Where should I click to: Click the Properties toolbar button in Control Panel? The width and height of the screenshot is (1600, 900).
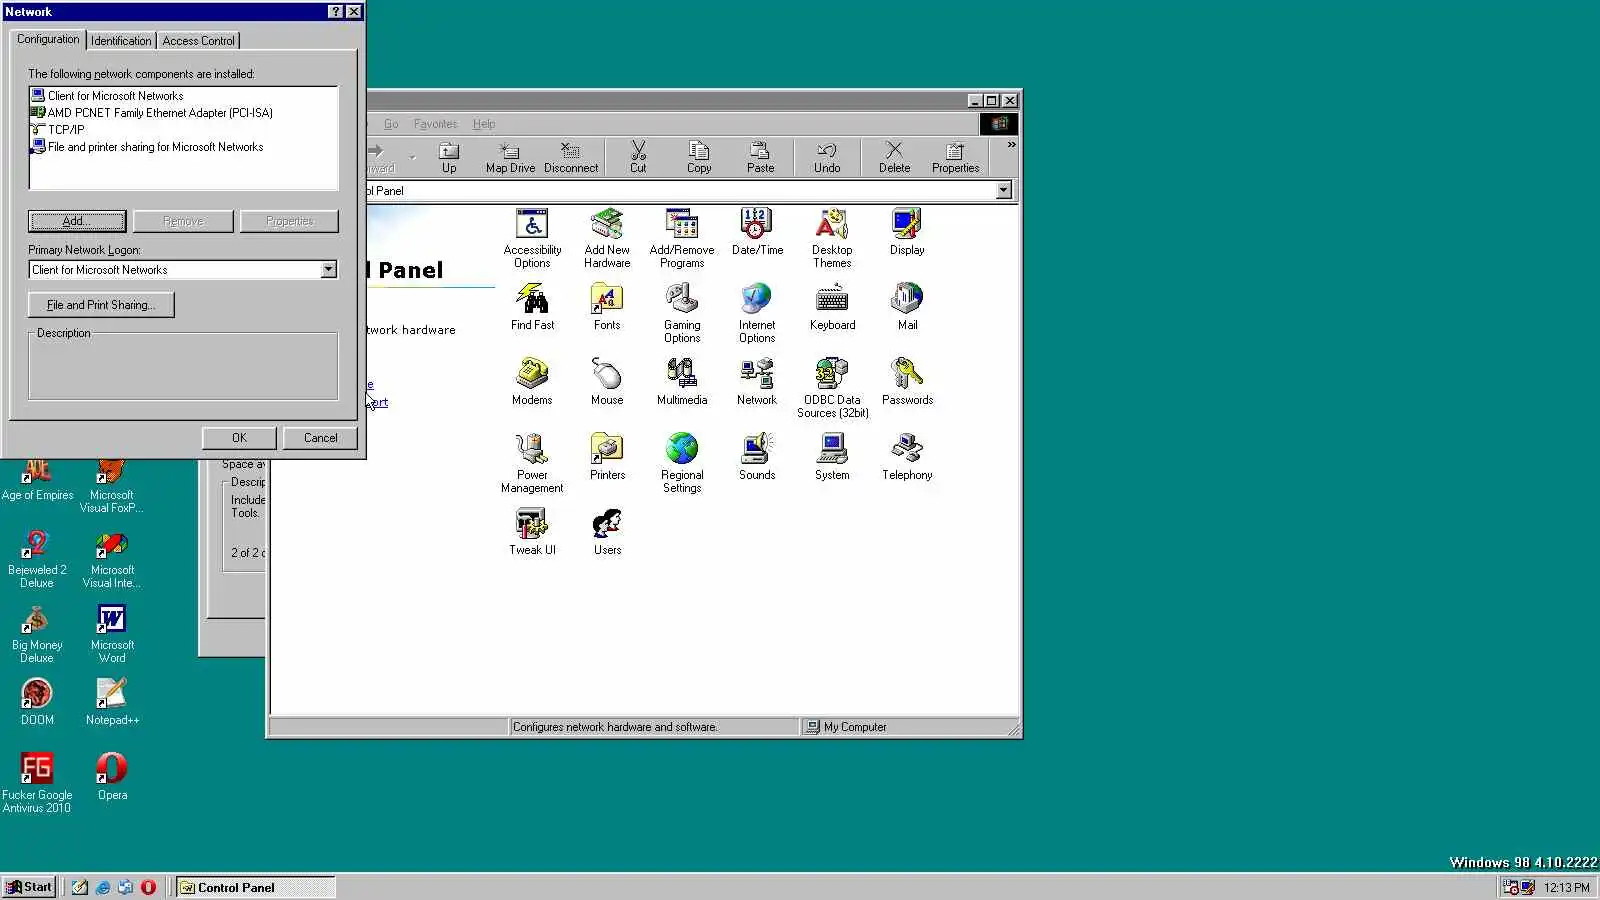tap(955, 157)
